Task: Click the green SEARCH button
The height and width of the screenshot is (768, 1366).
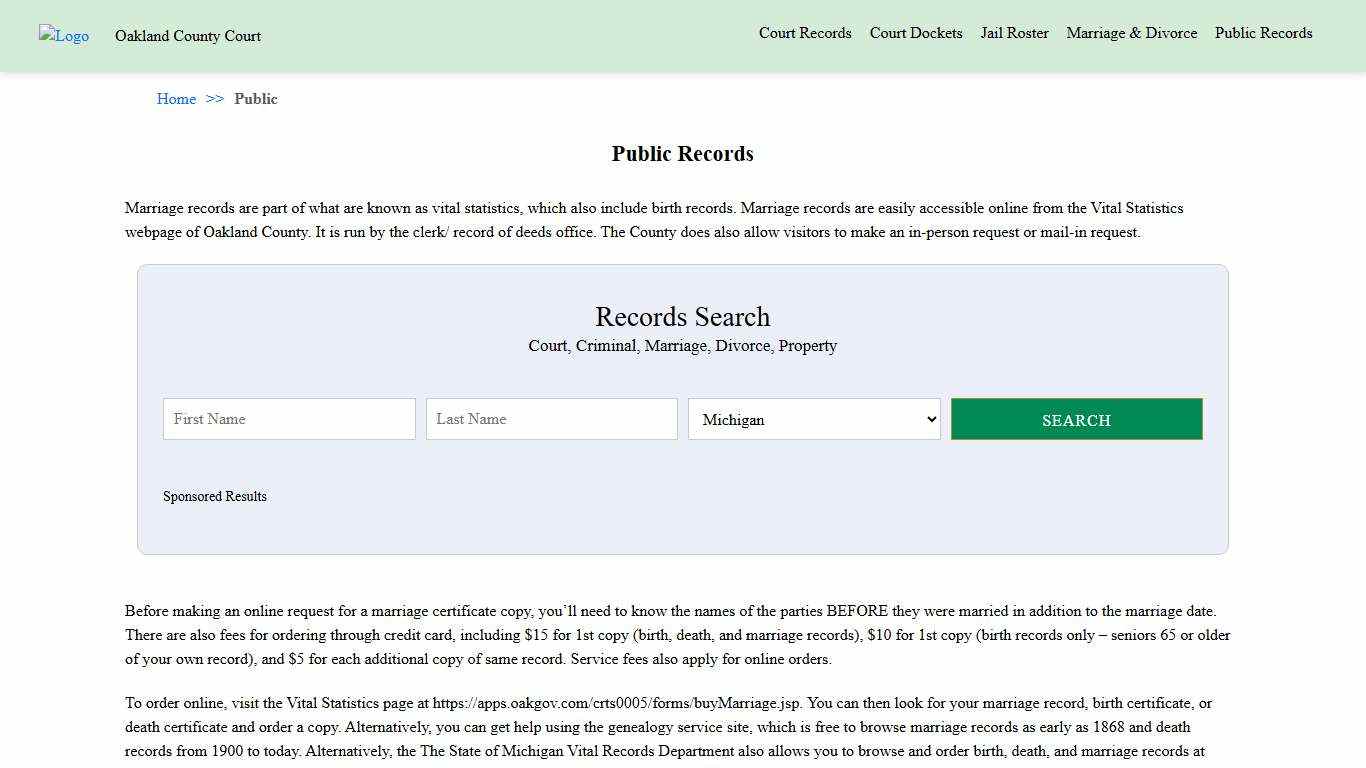Action: (1076, 419)
